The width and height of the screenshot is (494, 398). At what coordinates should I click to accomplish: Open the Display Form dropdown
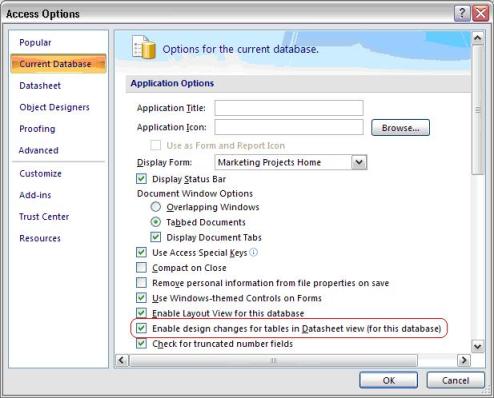pos(359,162)
